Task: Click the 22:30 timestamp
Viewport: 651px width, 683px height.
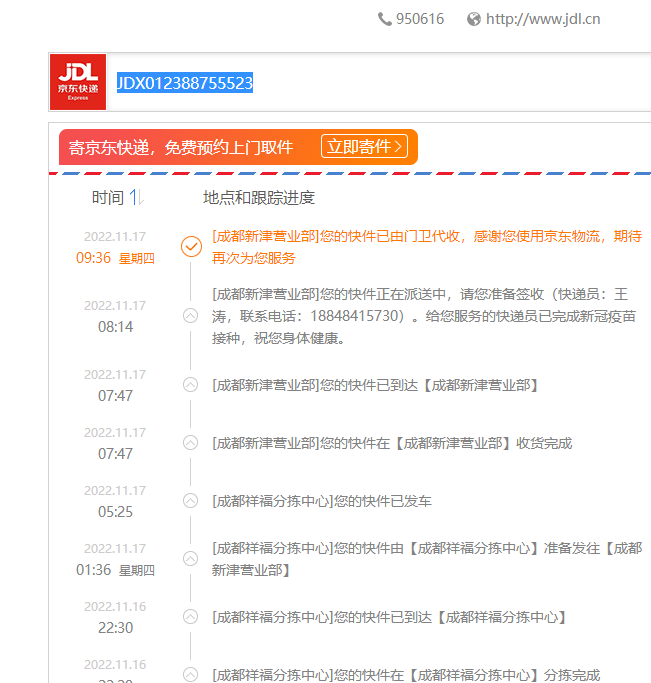Action: [x=115, y=628]
